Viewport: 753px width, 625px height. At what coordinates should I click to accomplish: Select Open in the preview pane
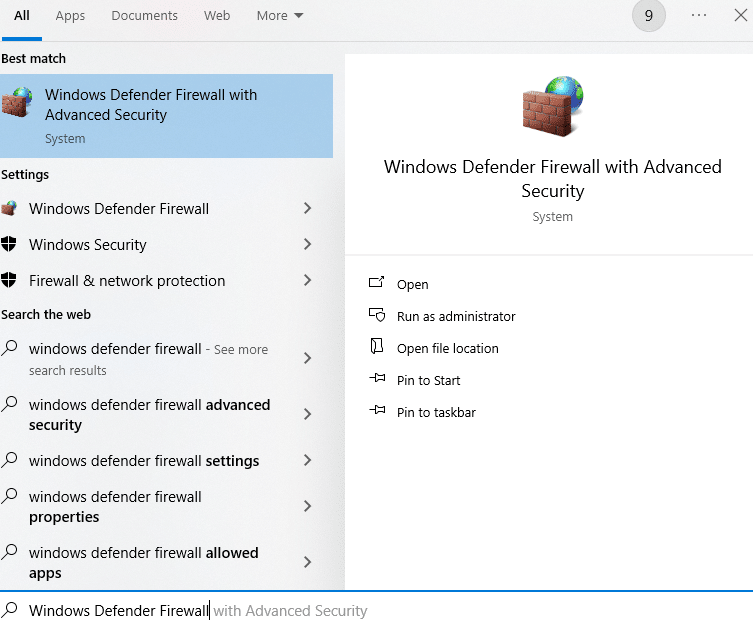[413, 284]
